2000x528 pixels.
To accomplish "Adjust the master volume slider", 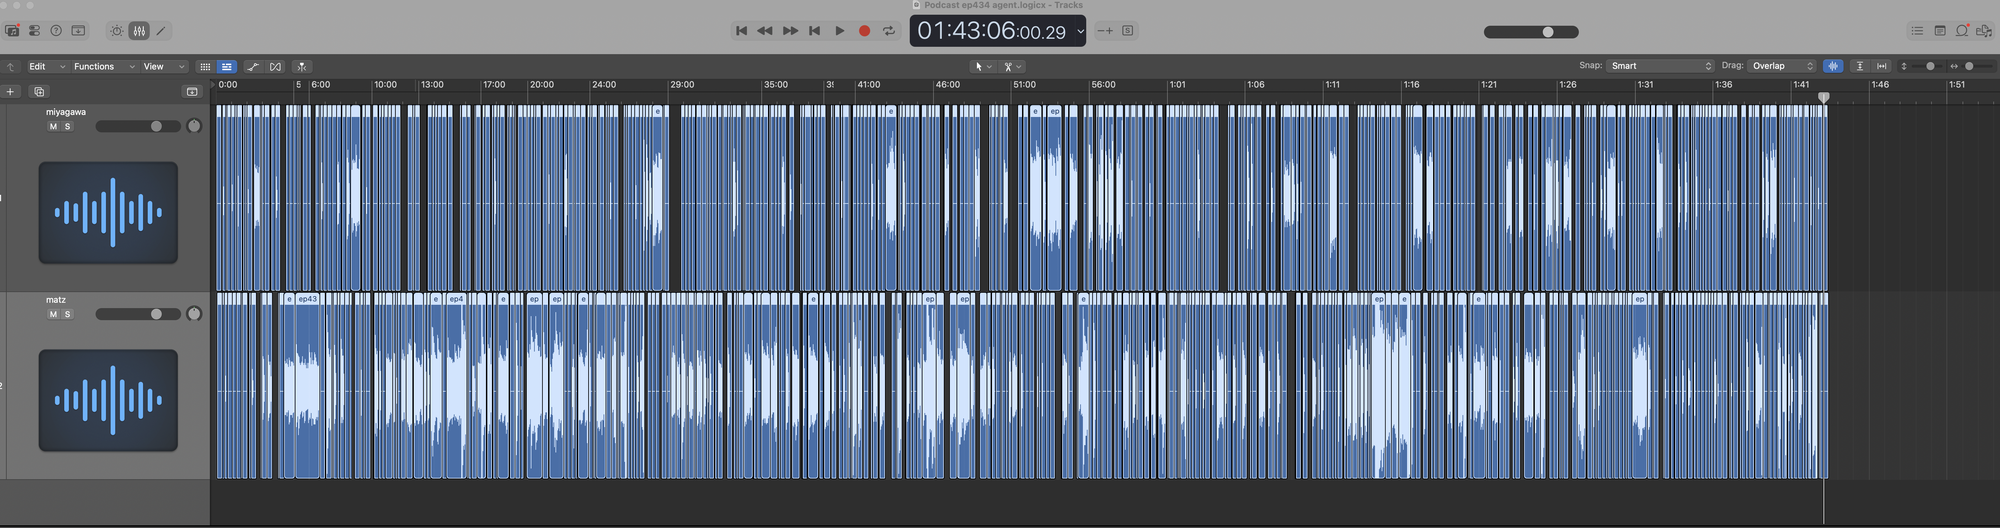I will [1531, 32].
